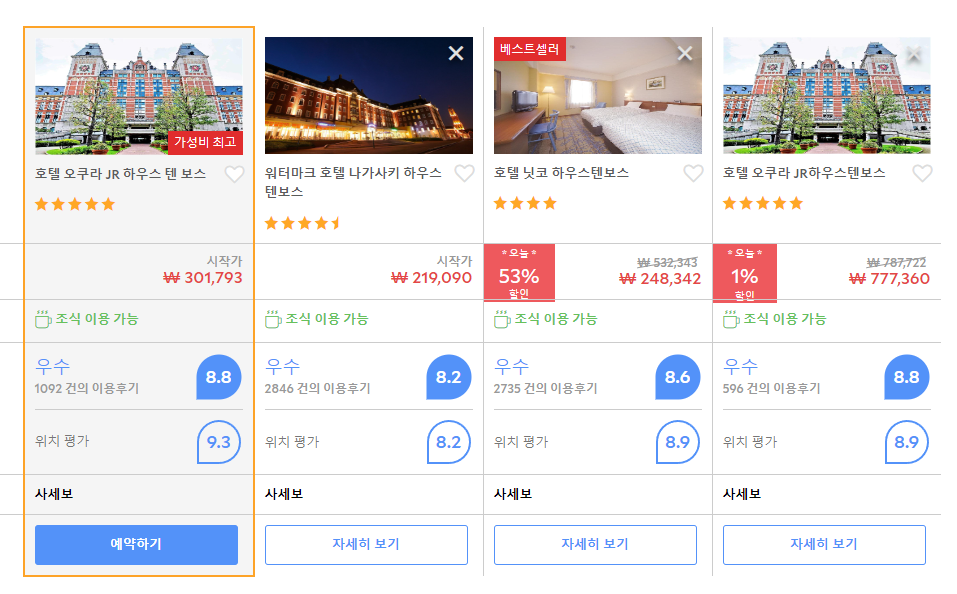View the night photo of 워터마크 호텔
957x594 pixels.
coord(369,95)
